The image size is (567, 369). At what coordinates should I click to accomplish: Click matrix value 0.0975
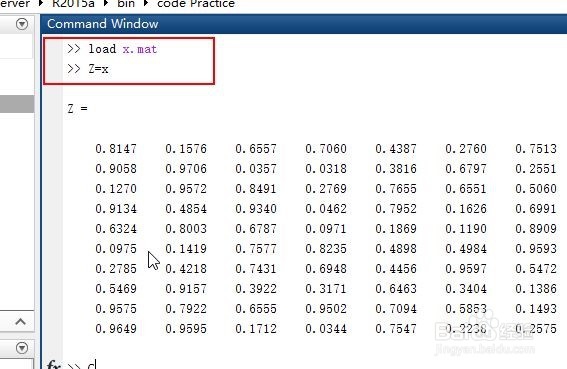coord(116,249)
